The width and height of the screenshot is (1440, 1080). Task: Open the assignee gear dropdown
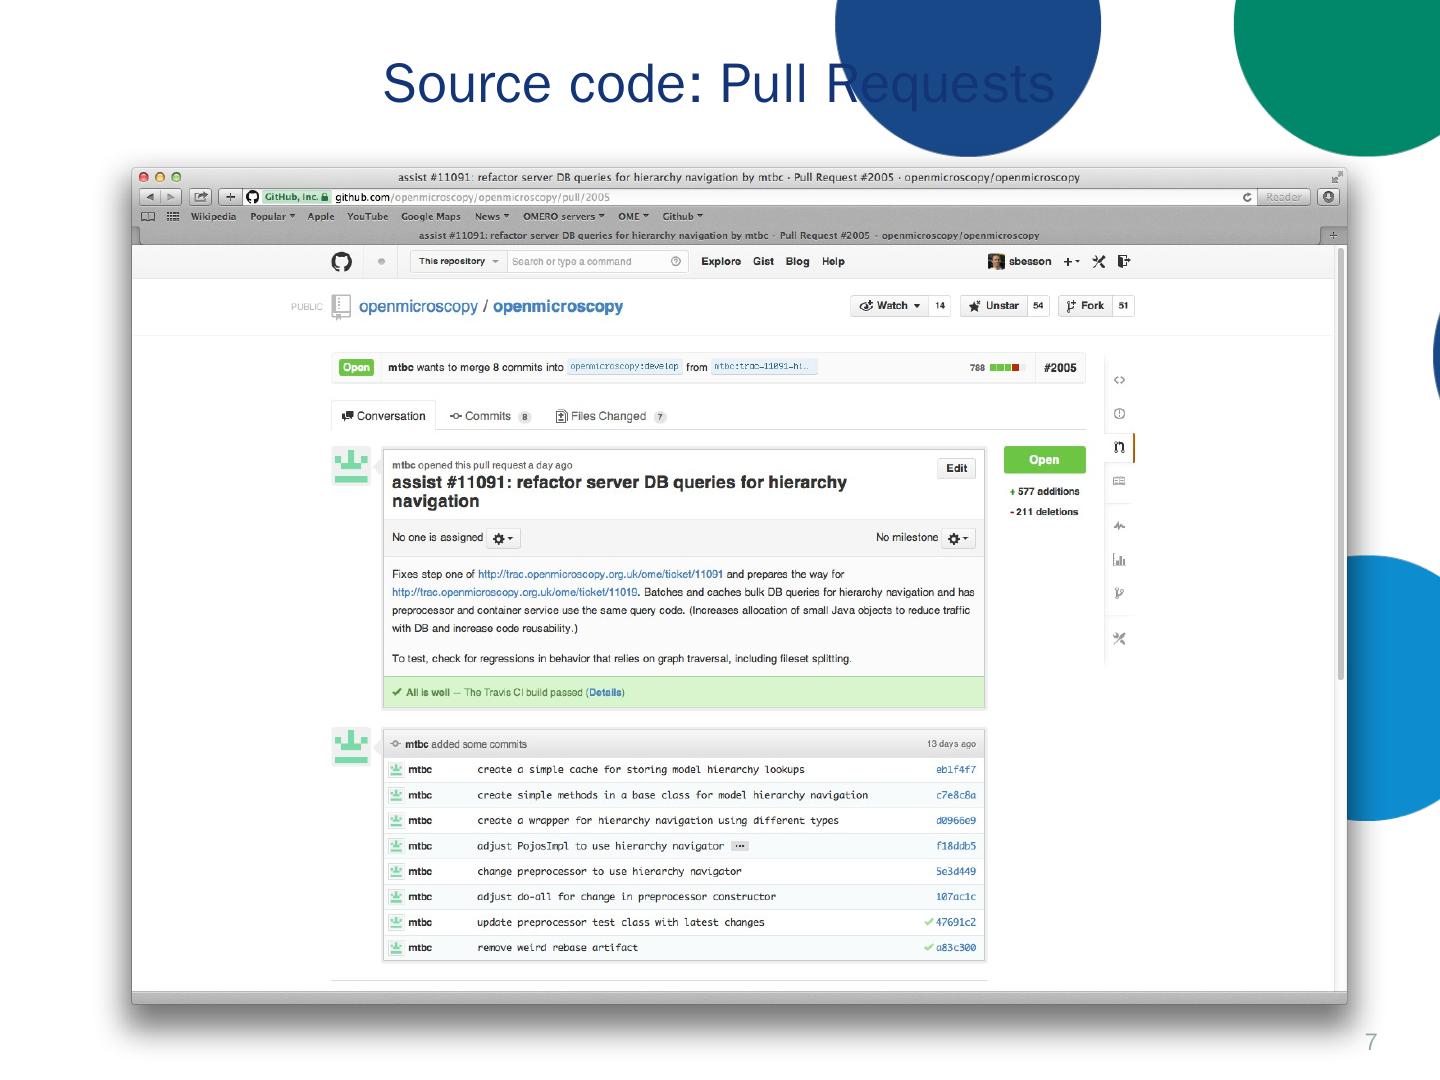(x=503, y=539)
